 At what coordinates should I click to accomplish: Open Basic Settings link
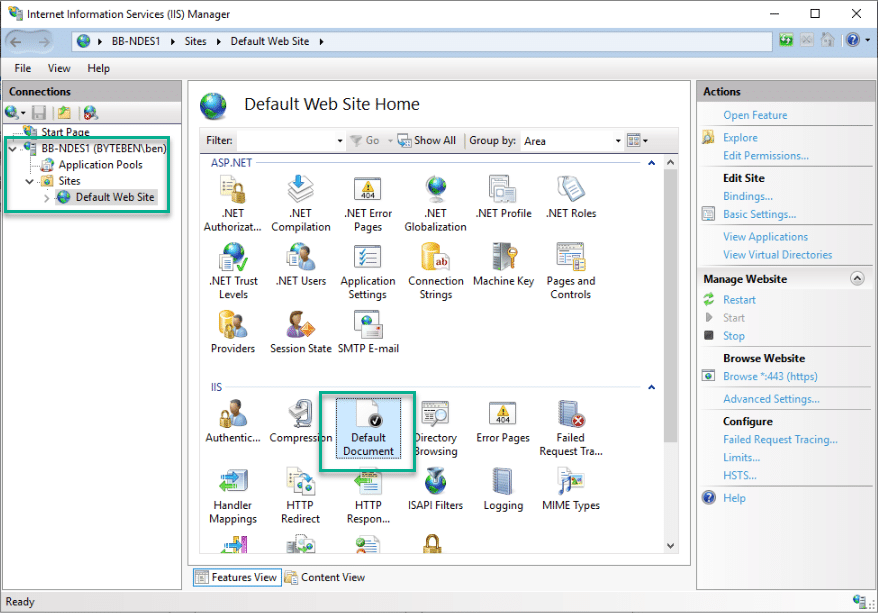point(759,214)
